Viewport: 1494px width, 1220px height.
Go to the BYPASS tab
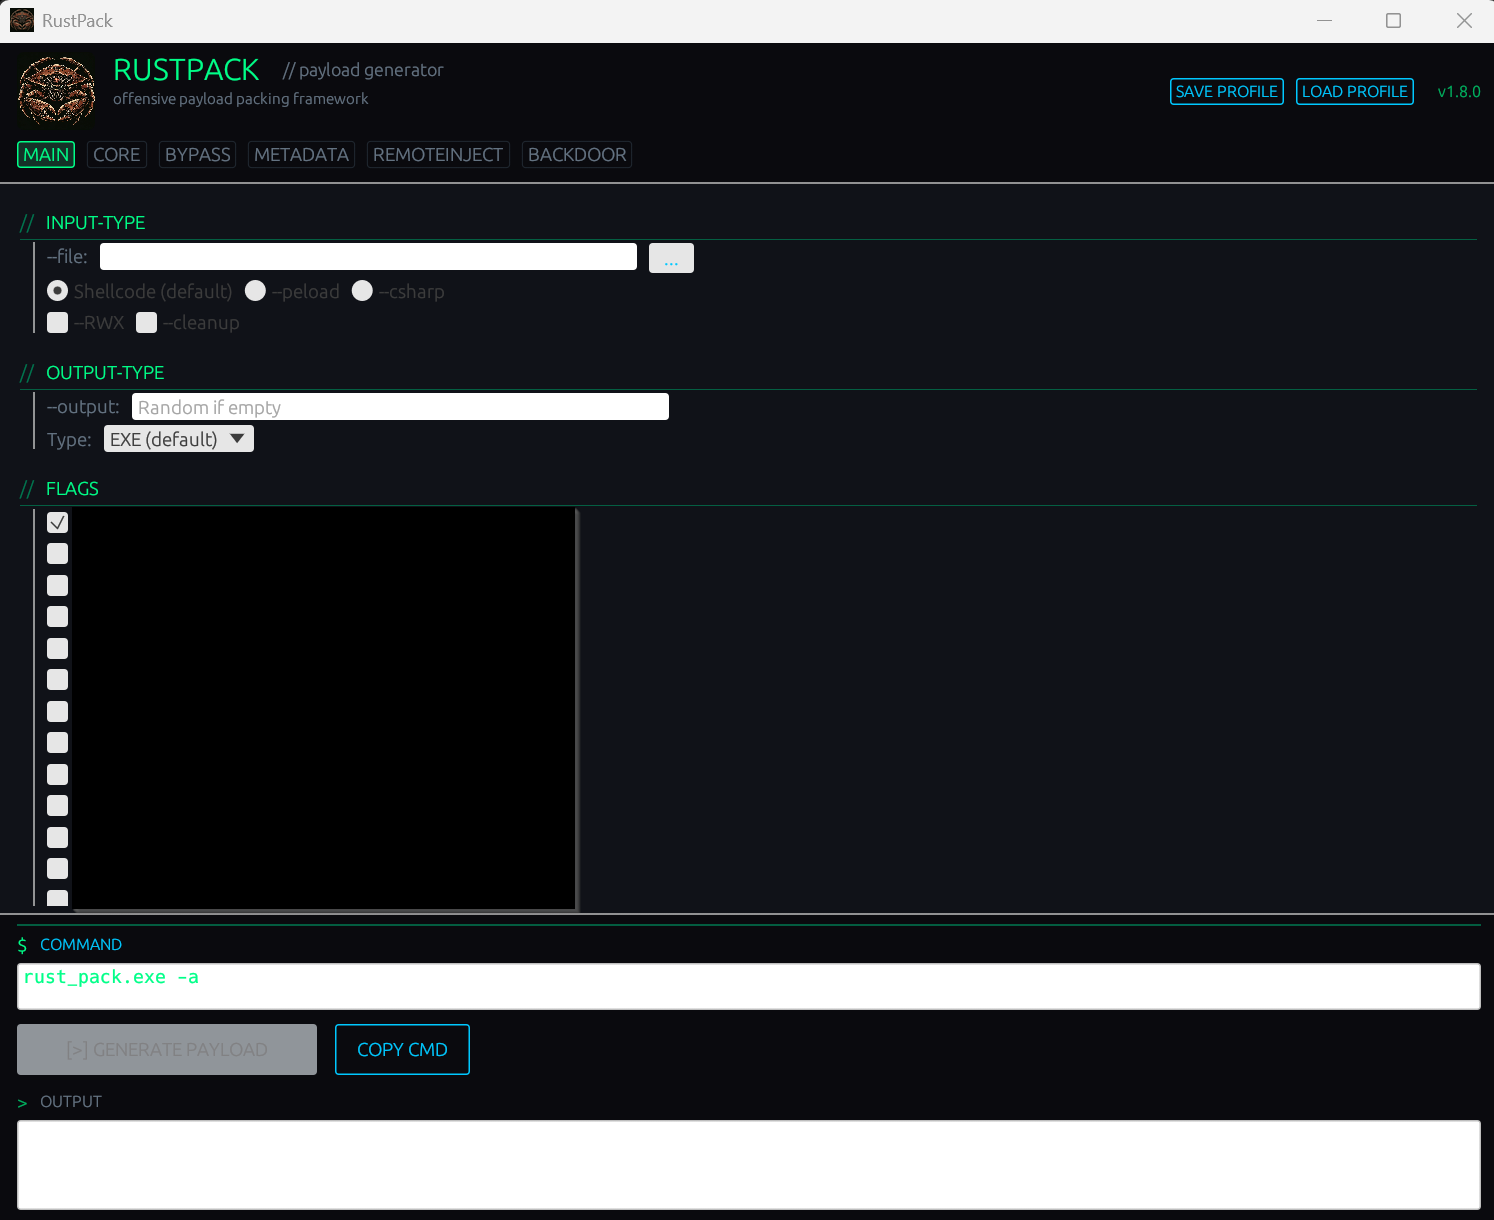(198, 155)
